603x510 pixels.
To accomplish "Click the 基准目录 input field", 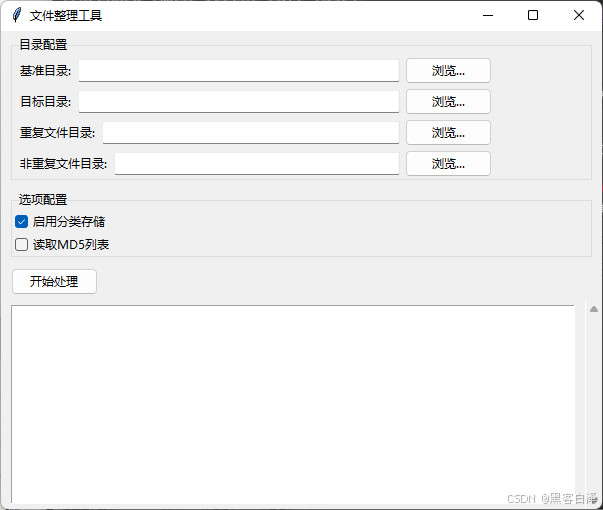I will [x=239, y=70].
